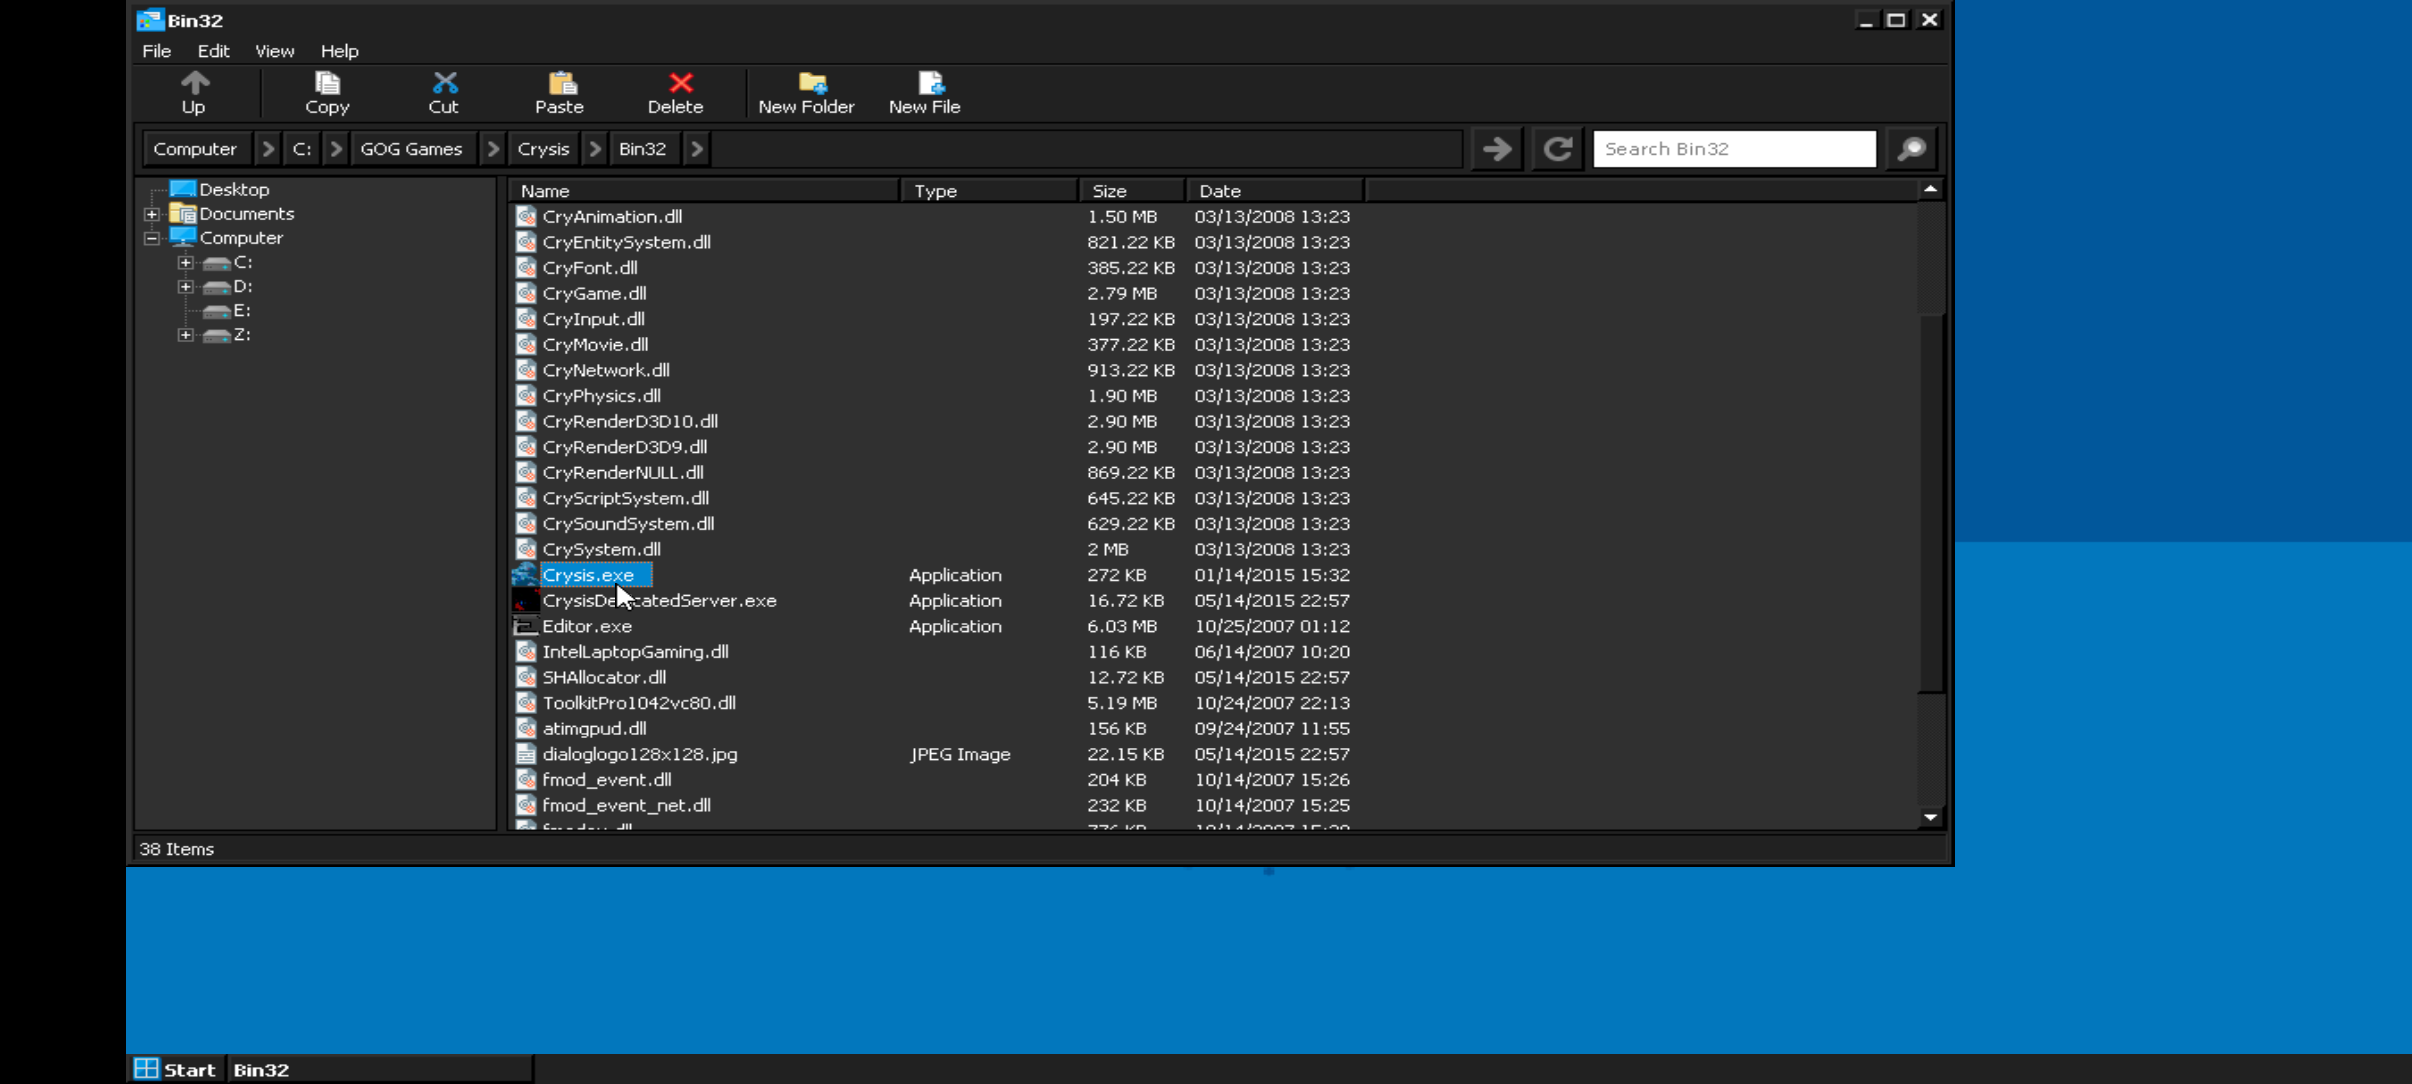2412x1084 pixels.
Task: Select the Crysis.exe file icon
Action: pyautogui.click(x=525, y=575)
